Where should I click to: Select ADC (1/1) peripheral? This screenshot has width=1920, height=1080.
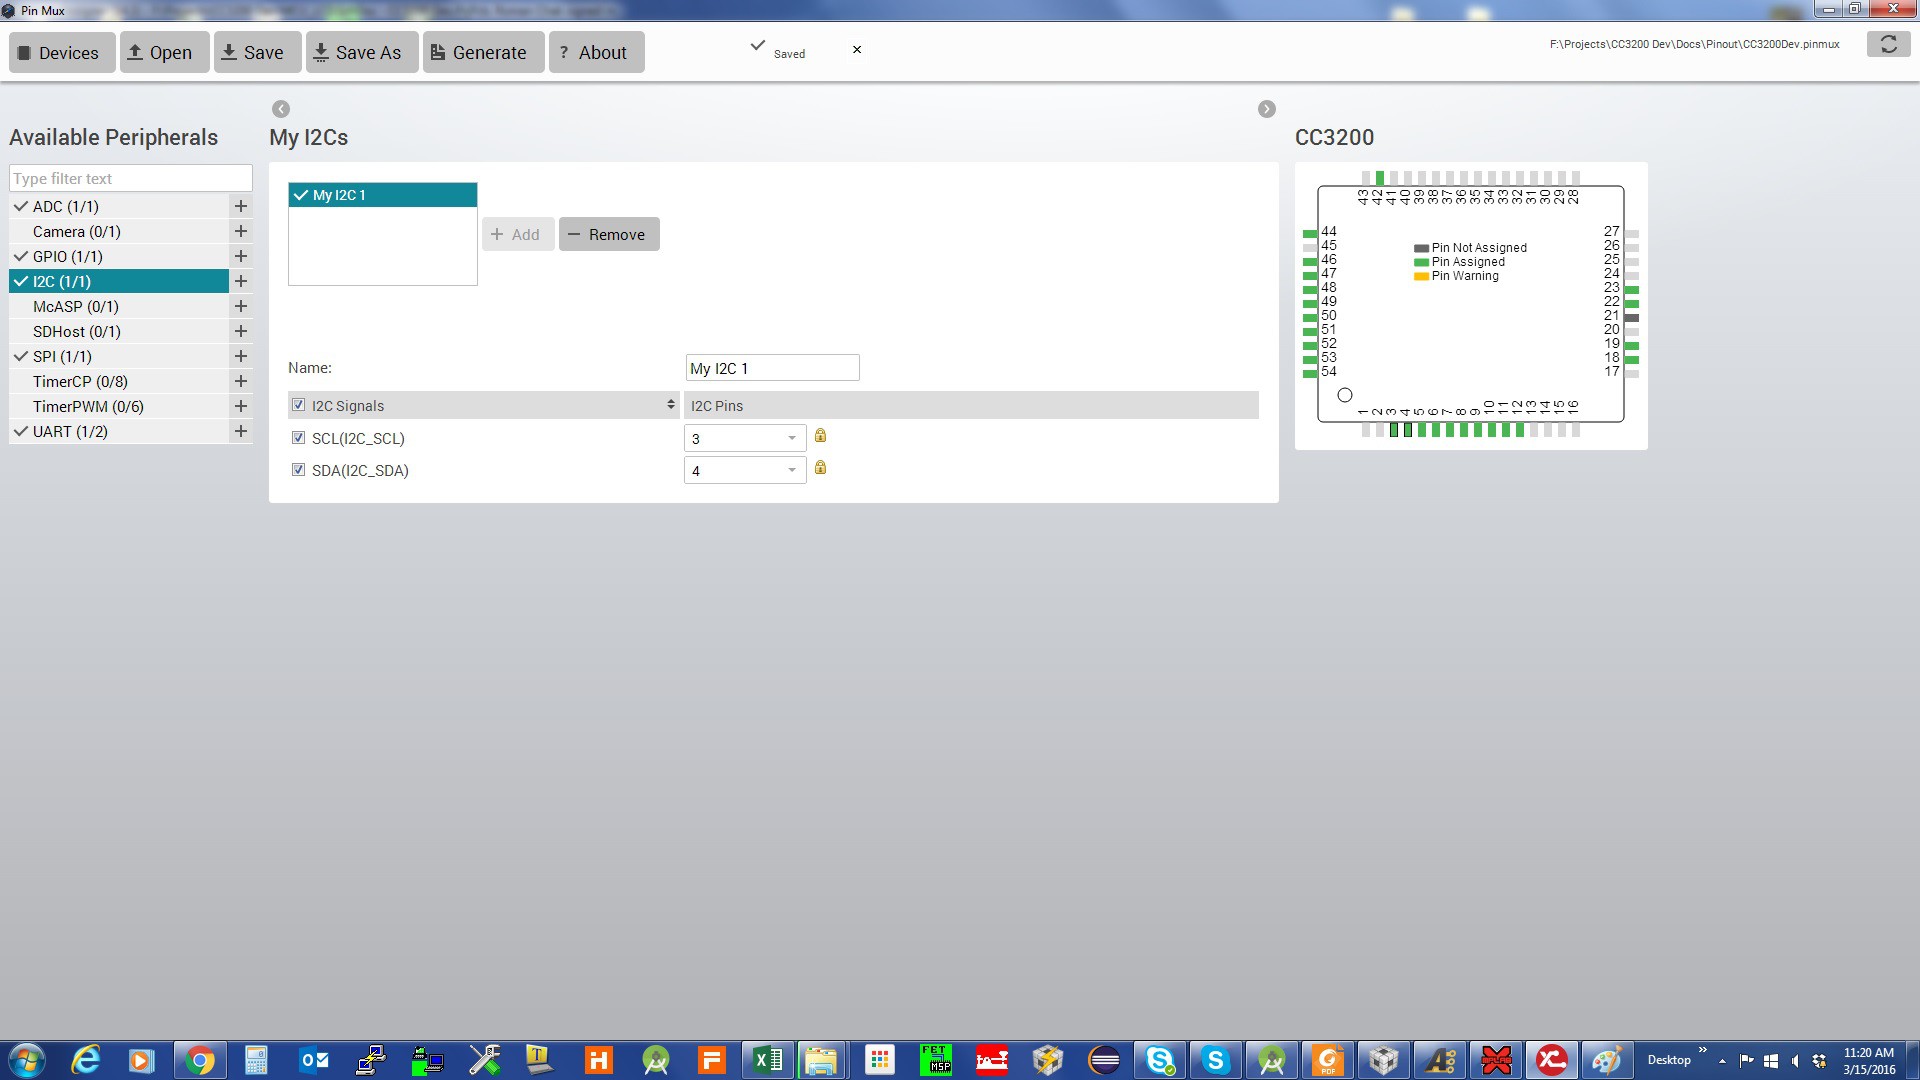click(x=119, y=206)
